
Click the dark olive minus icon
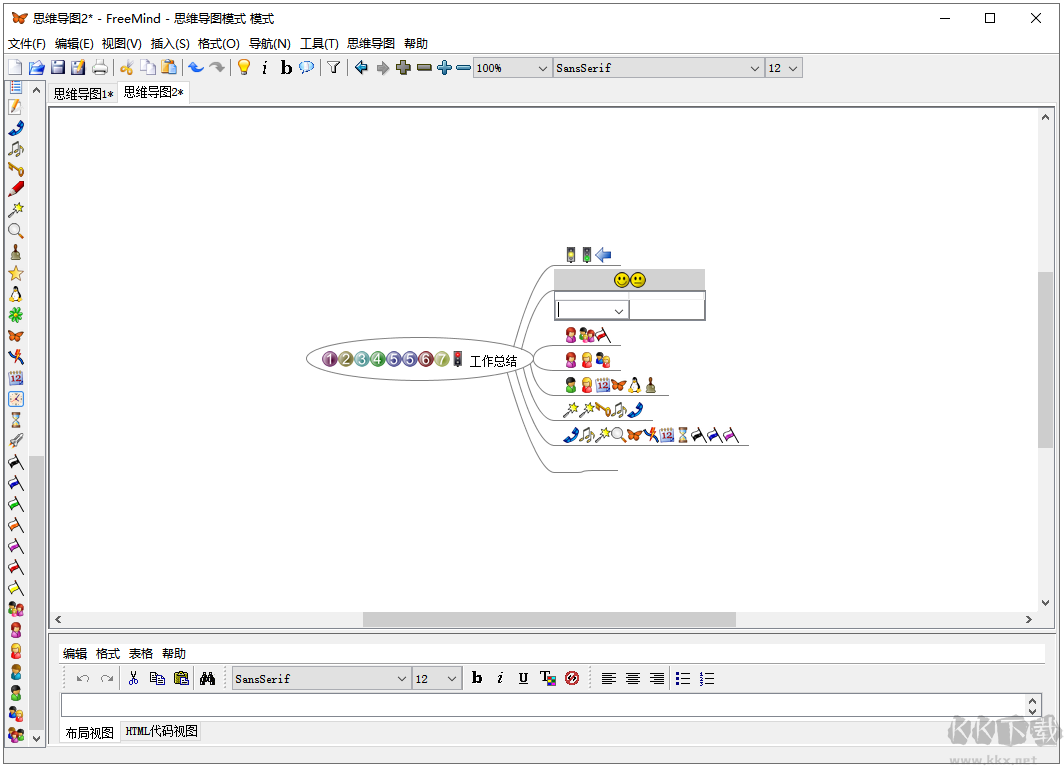coord(424,67)
